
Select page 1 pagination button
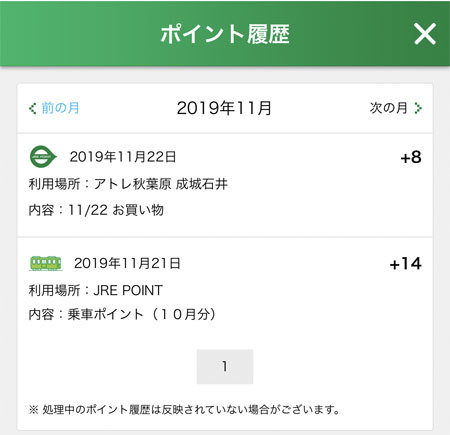225,366
